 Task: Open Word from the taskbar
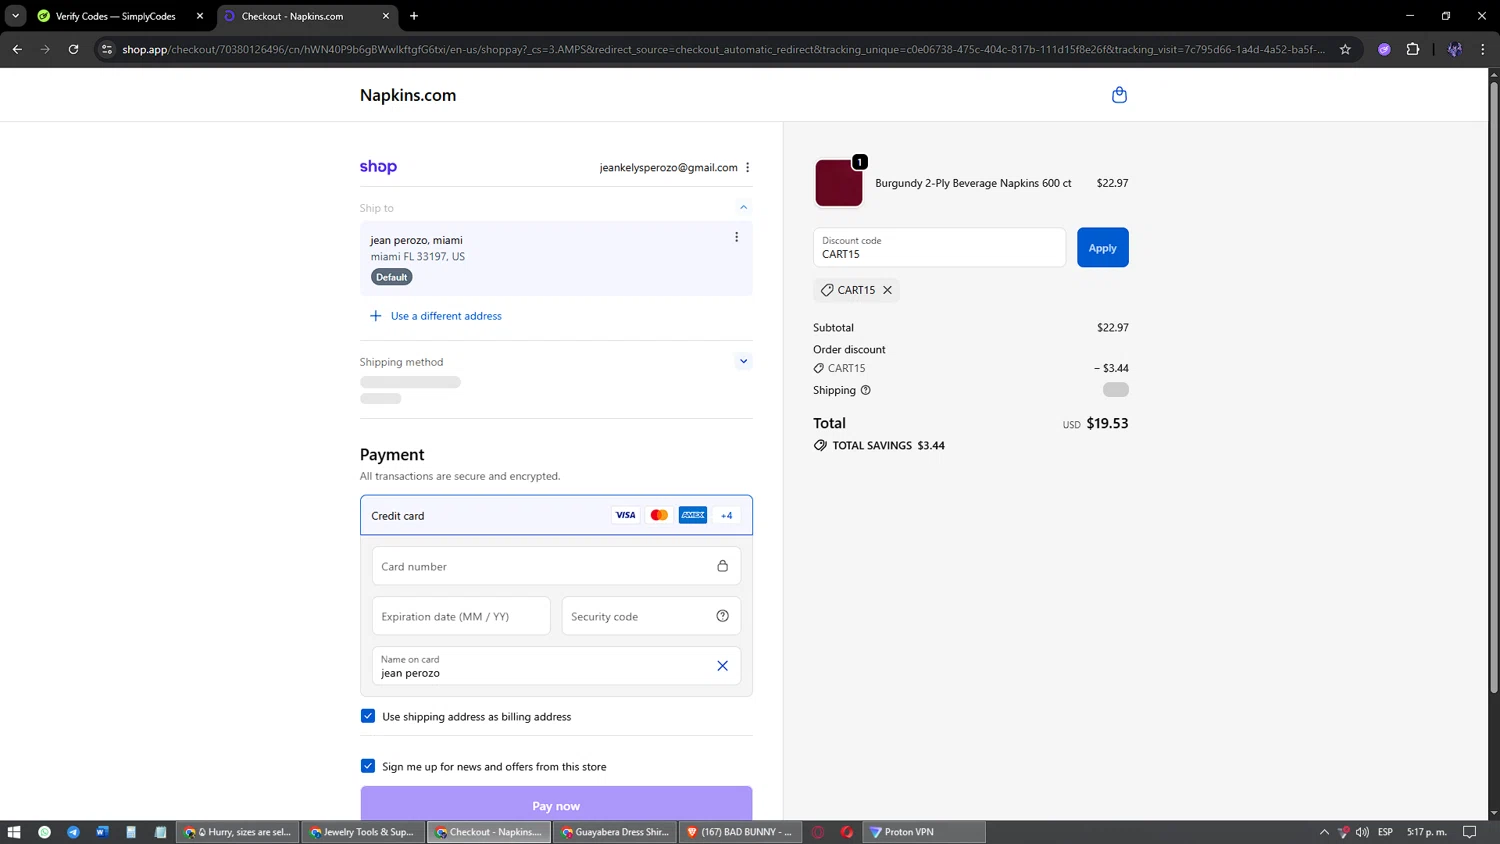(102, 832)
